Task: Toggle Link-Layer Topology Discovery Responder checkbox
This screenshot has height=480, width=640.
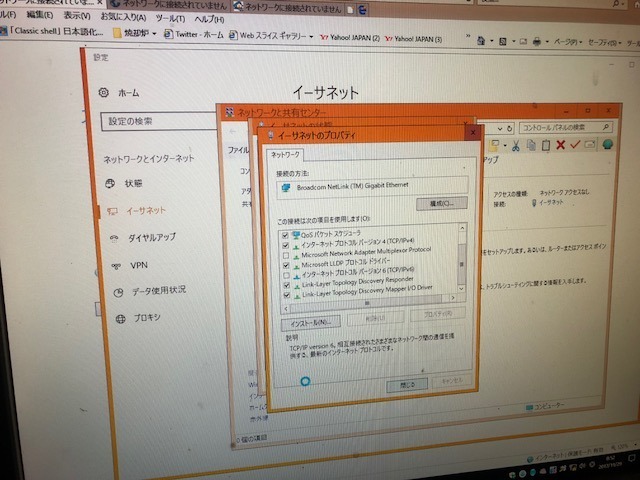Action: tap(287, 285)
